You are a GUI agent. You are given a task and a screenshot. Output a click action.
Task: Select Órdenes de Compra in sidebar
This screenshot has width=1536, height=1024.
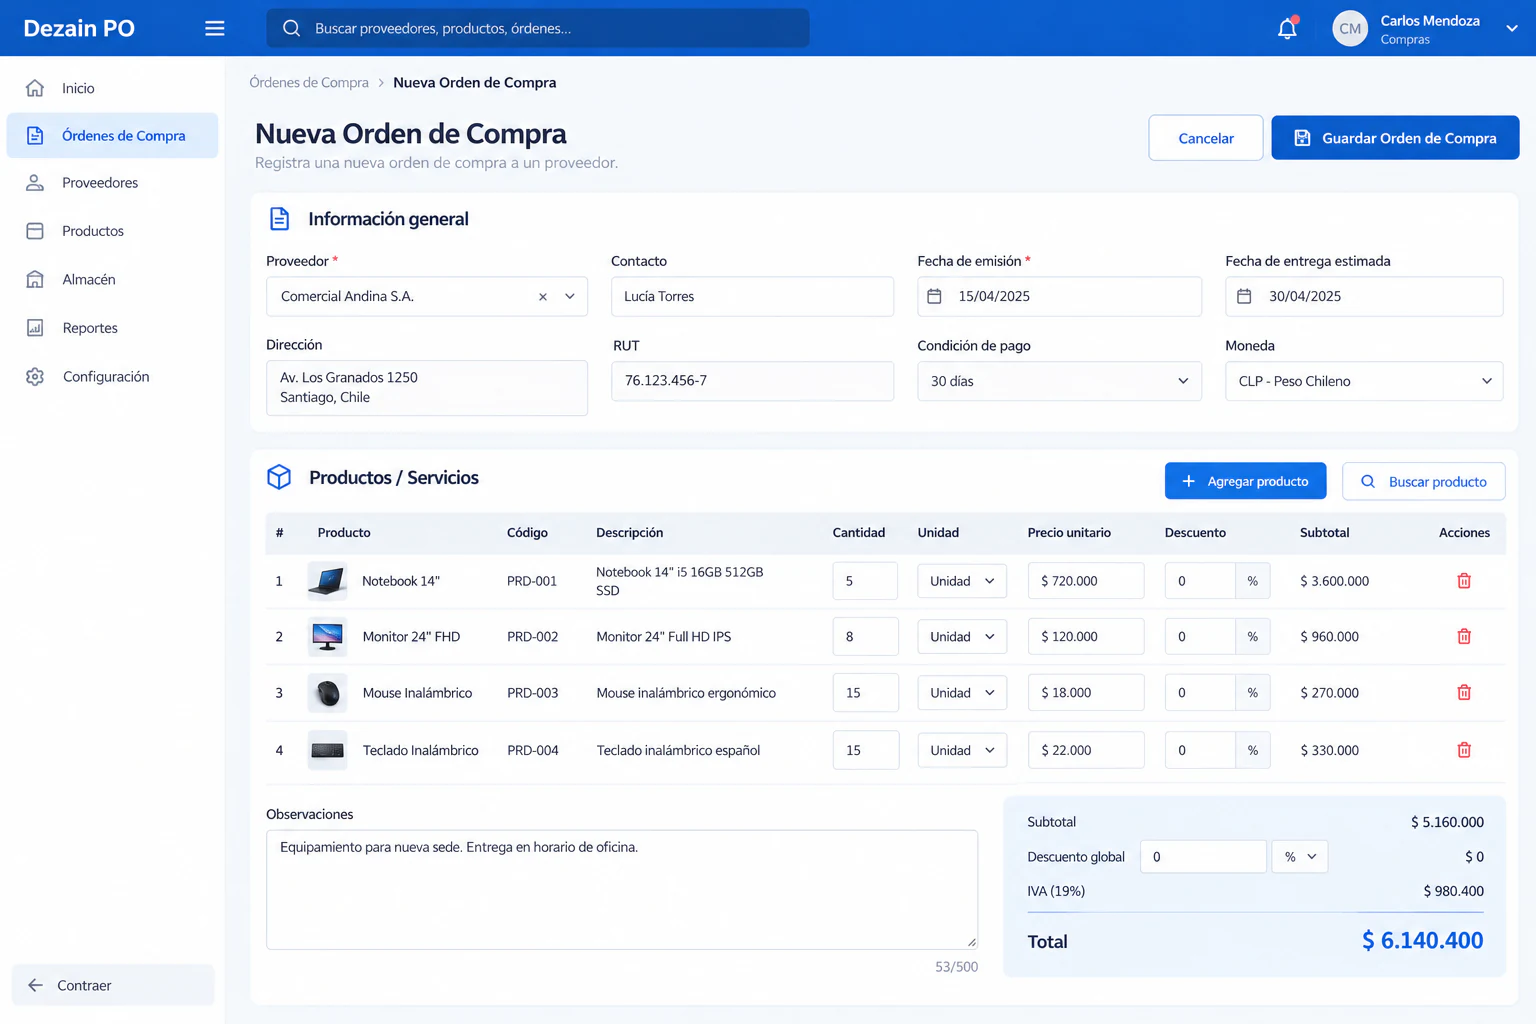point(112,136)
